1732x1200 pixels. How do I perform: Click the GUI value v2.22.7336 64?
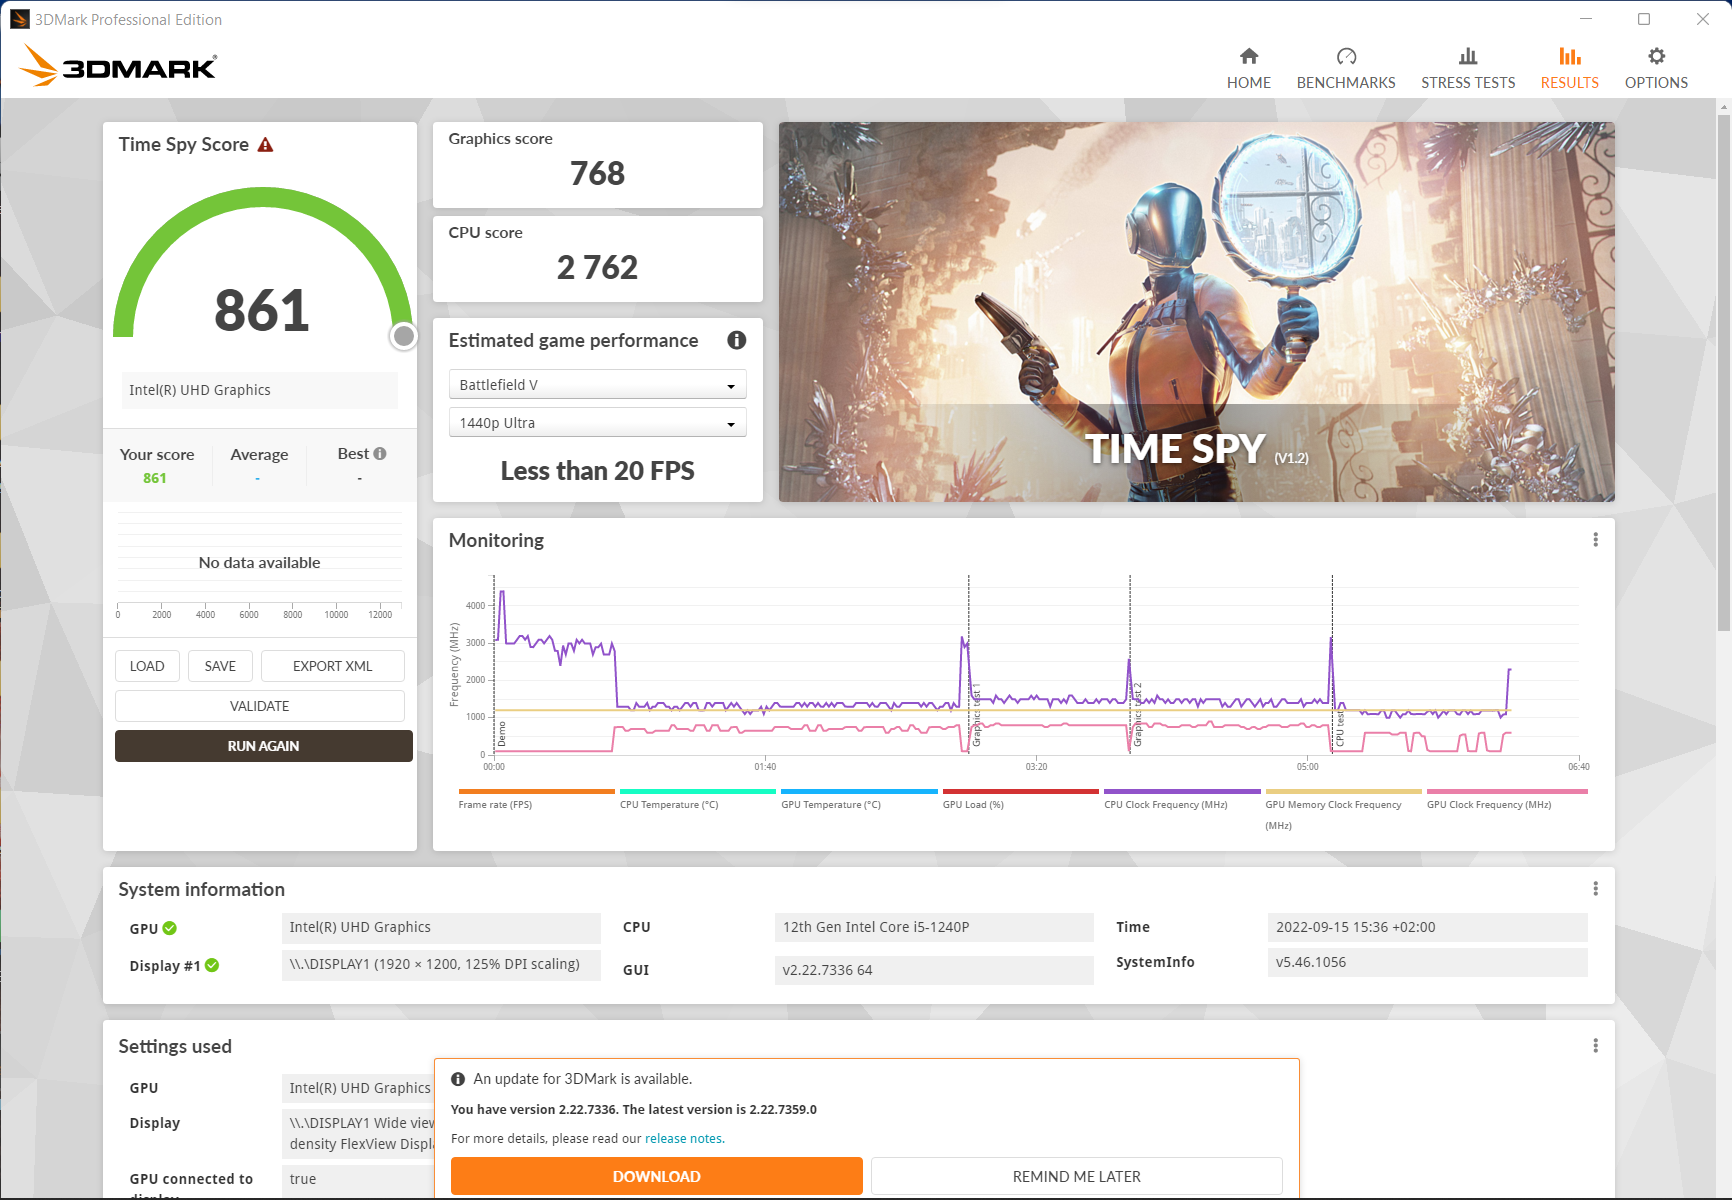pos(934,970)
